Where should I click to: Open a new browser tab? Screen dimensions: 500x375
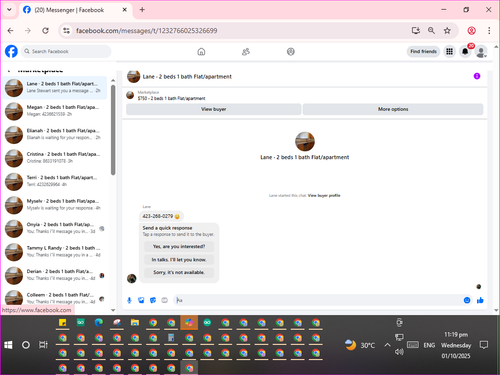[x=142, y=10]
